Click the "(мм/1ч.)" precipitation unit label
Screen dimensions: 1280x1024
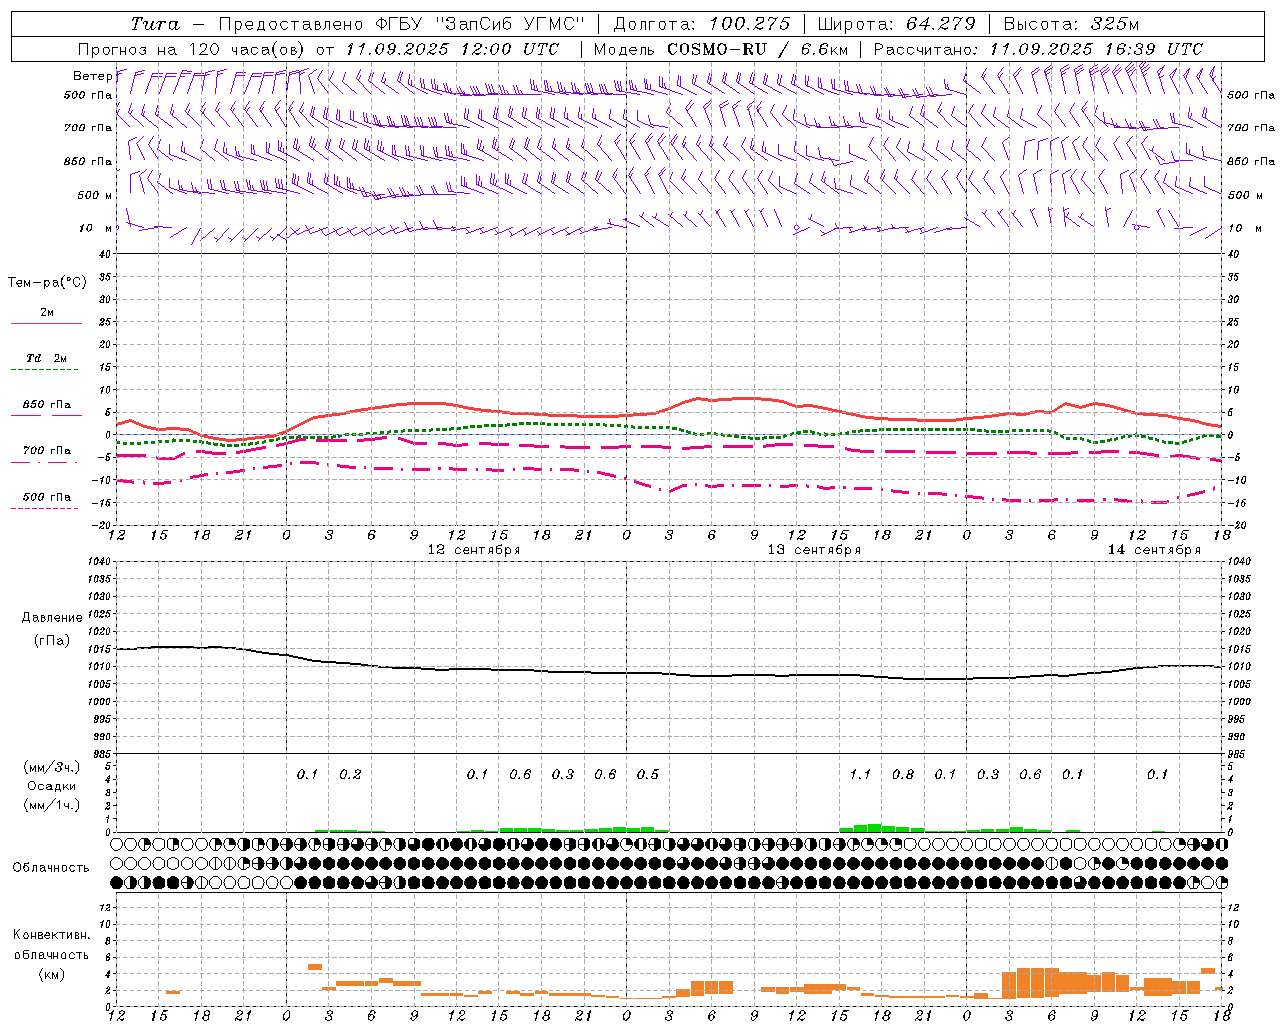coord(51,805)
